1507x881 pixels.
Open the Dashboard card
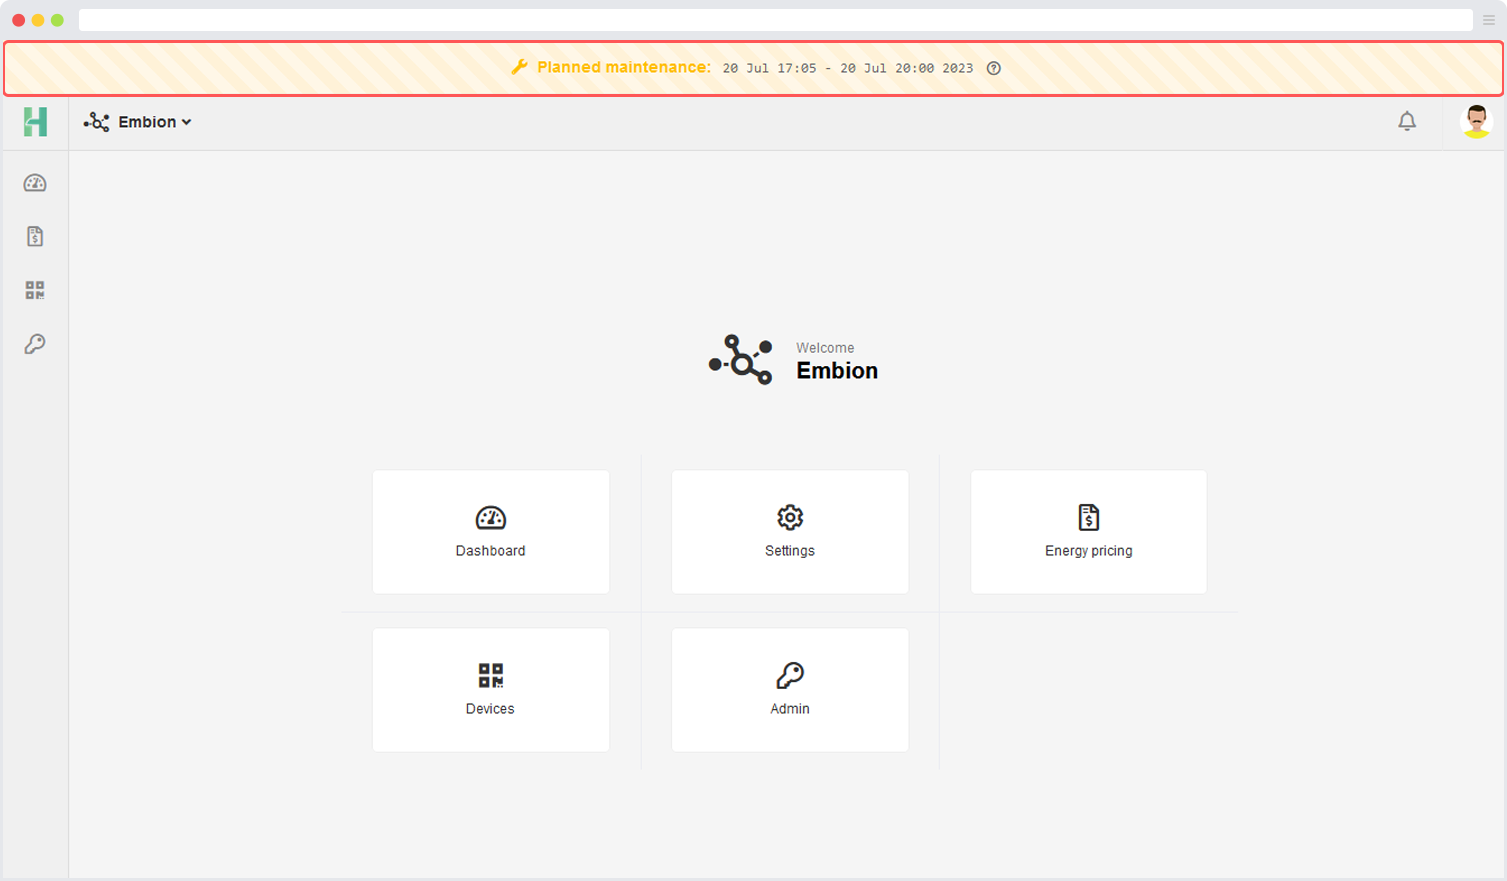pos(490,532)
